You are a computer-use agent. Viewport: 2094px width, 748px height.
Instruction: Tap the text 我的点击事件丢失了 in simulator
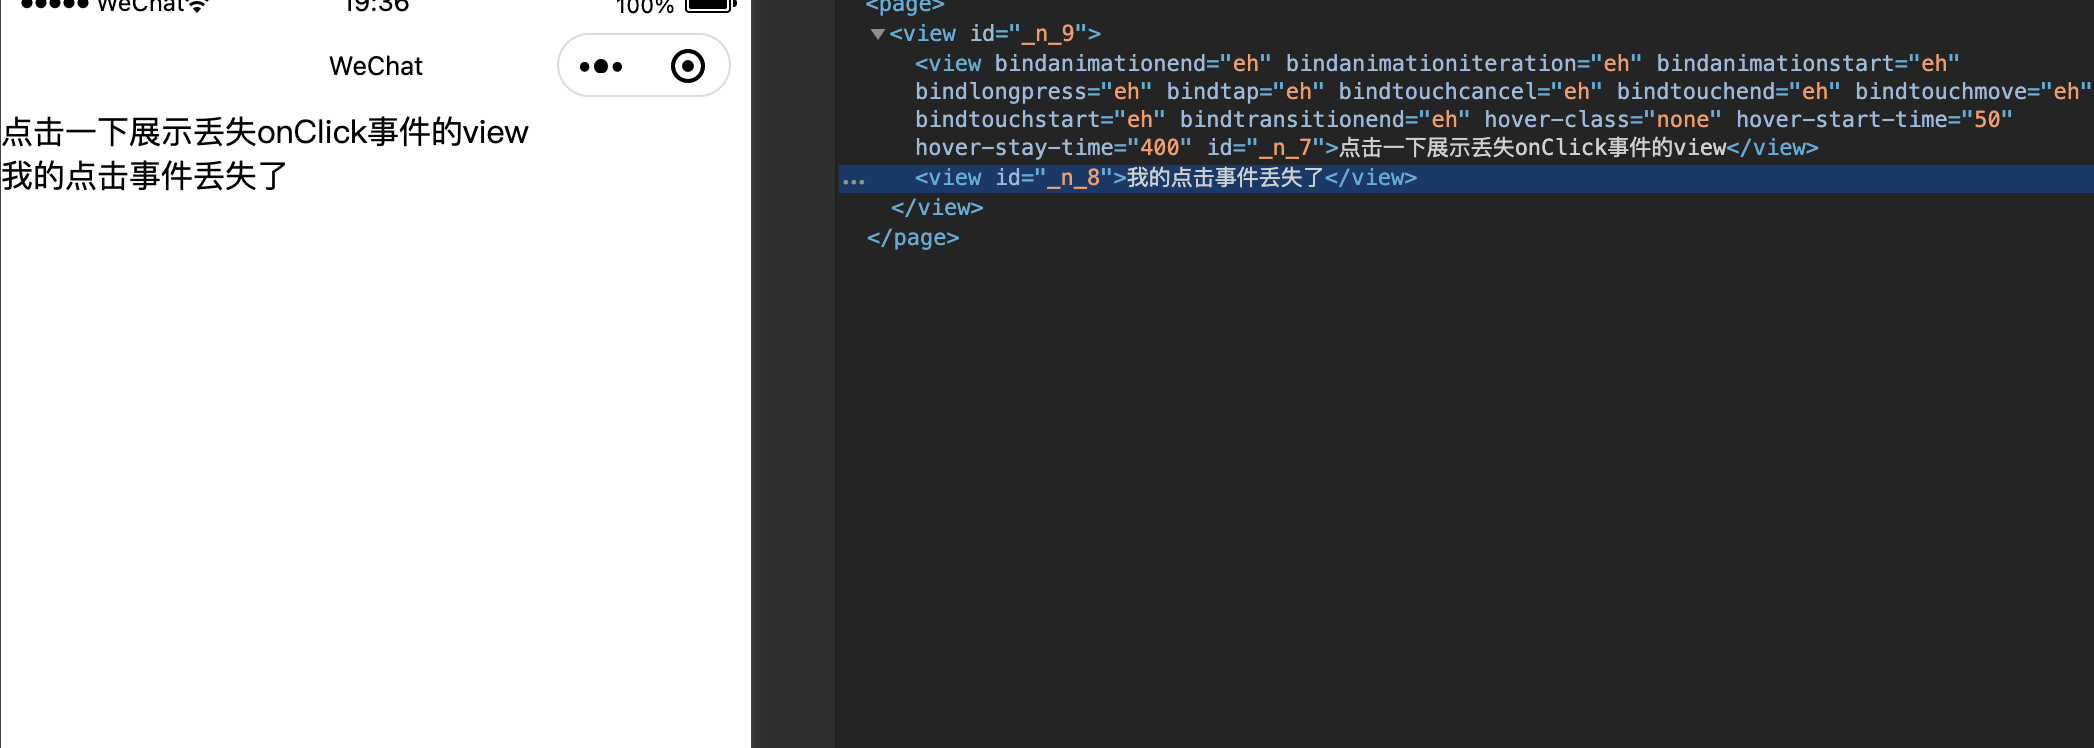click(145, 176)
